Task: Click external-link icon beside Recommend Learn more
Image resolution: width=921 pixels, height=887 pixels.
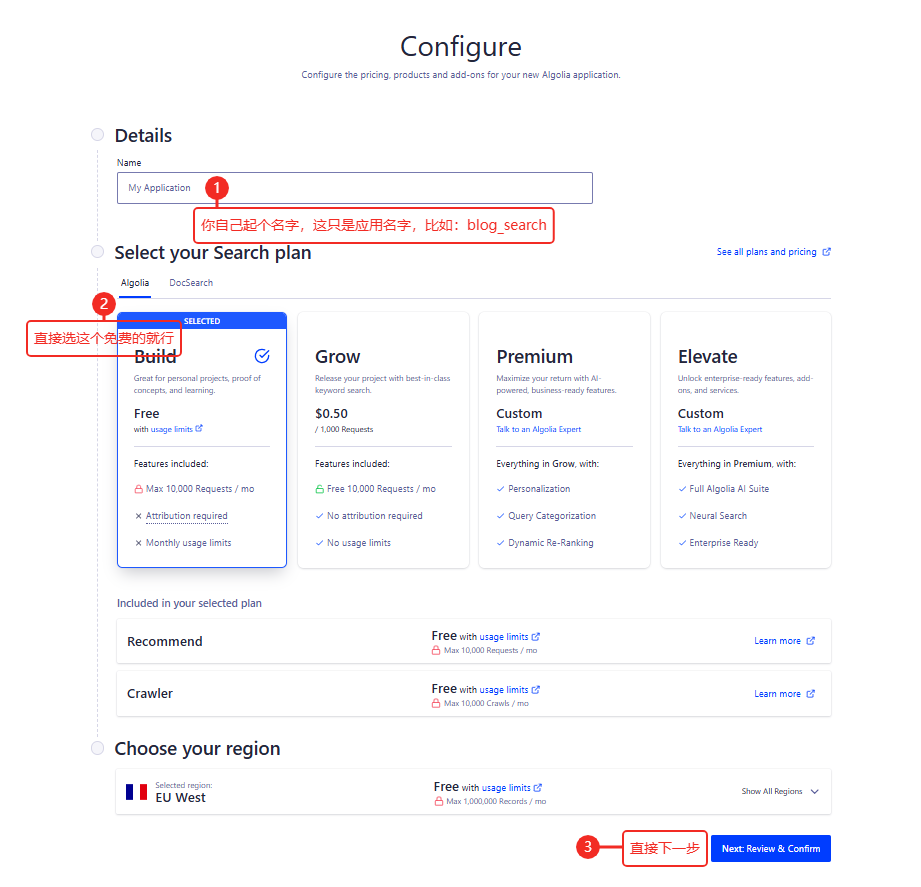Action: point(810,641)
